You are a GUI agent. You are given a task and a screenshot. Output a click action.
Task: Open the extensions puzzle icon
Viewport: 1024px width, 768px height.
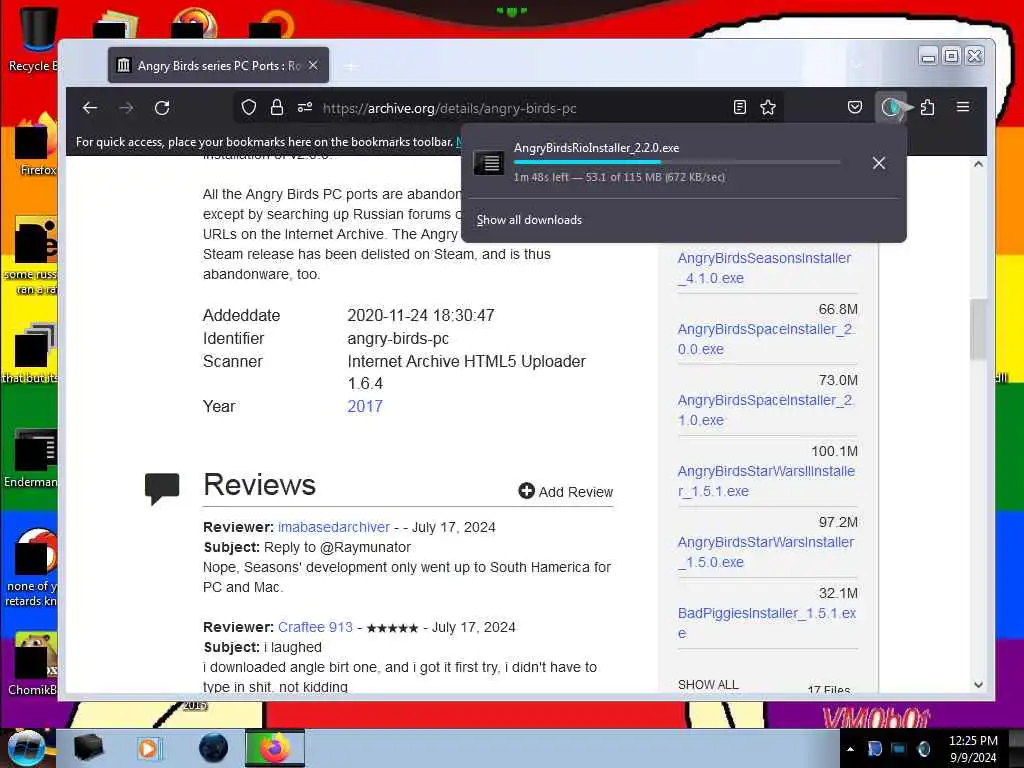[927, 108]
